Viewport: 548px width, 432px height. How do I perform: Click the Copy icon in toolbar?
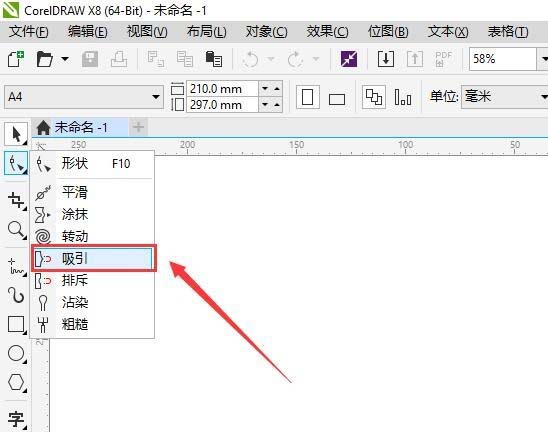tap(185, 59)
